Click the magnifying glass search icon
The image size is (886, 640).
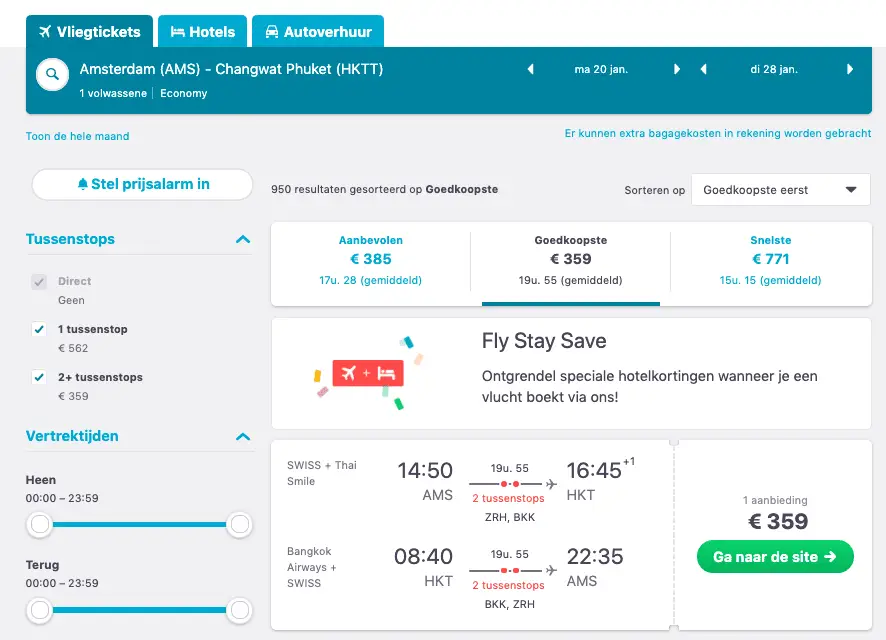click(x=52, y=74)
